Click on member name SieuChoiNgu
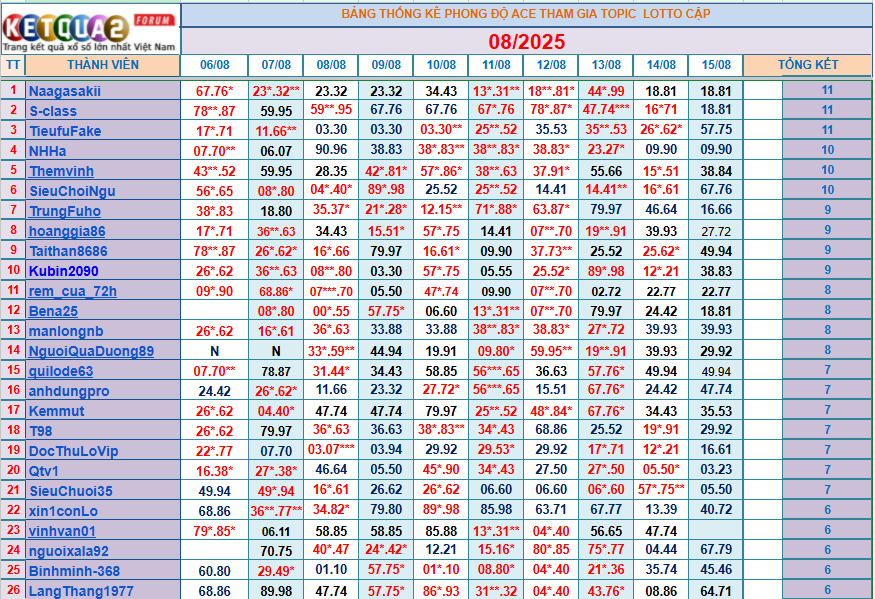This screenshot has width=875, height=599. (x=72, y=191)
